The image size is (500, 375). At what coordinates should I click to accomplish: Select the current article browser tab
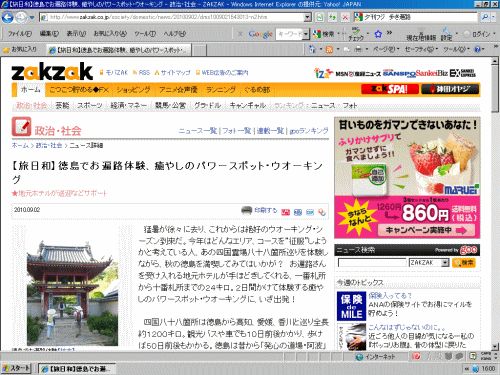(x=118, y=50)
